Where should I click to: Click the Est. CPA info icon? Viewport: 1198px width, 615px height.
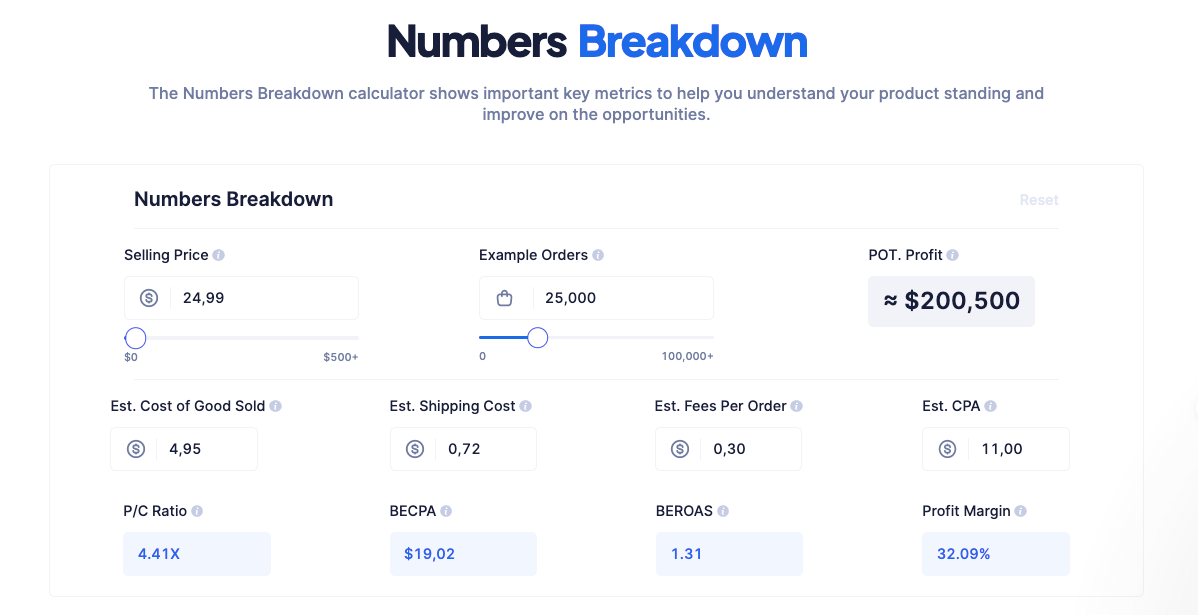coord(990,406)
